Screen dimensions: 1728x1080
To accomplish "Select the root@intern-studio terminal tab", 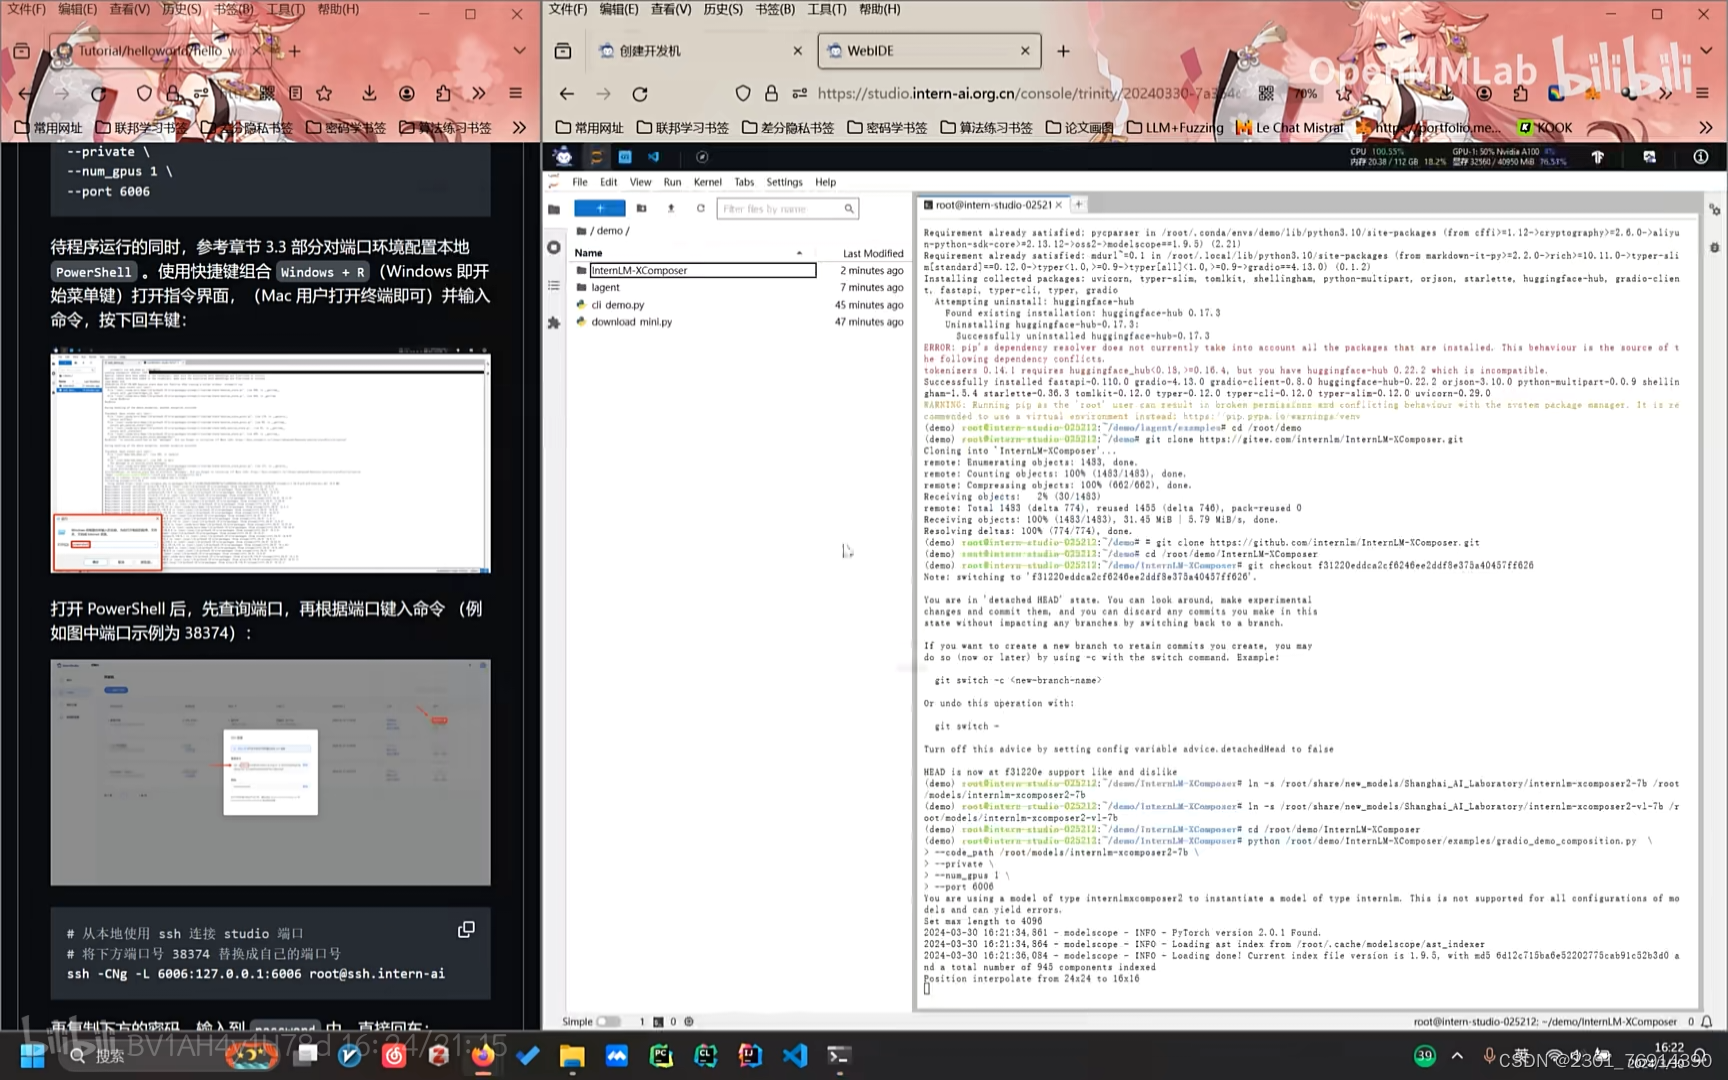I will [x=993, y=204].
